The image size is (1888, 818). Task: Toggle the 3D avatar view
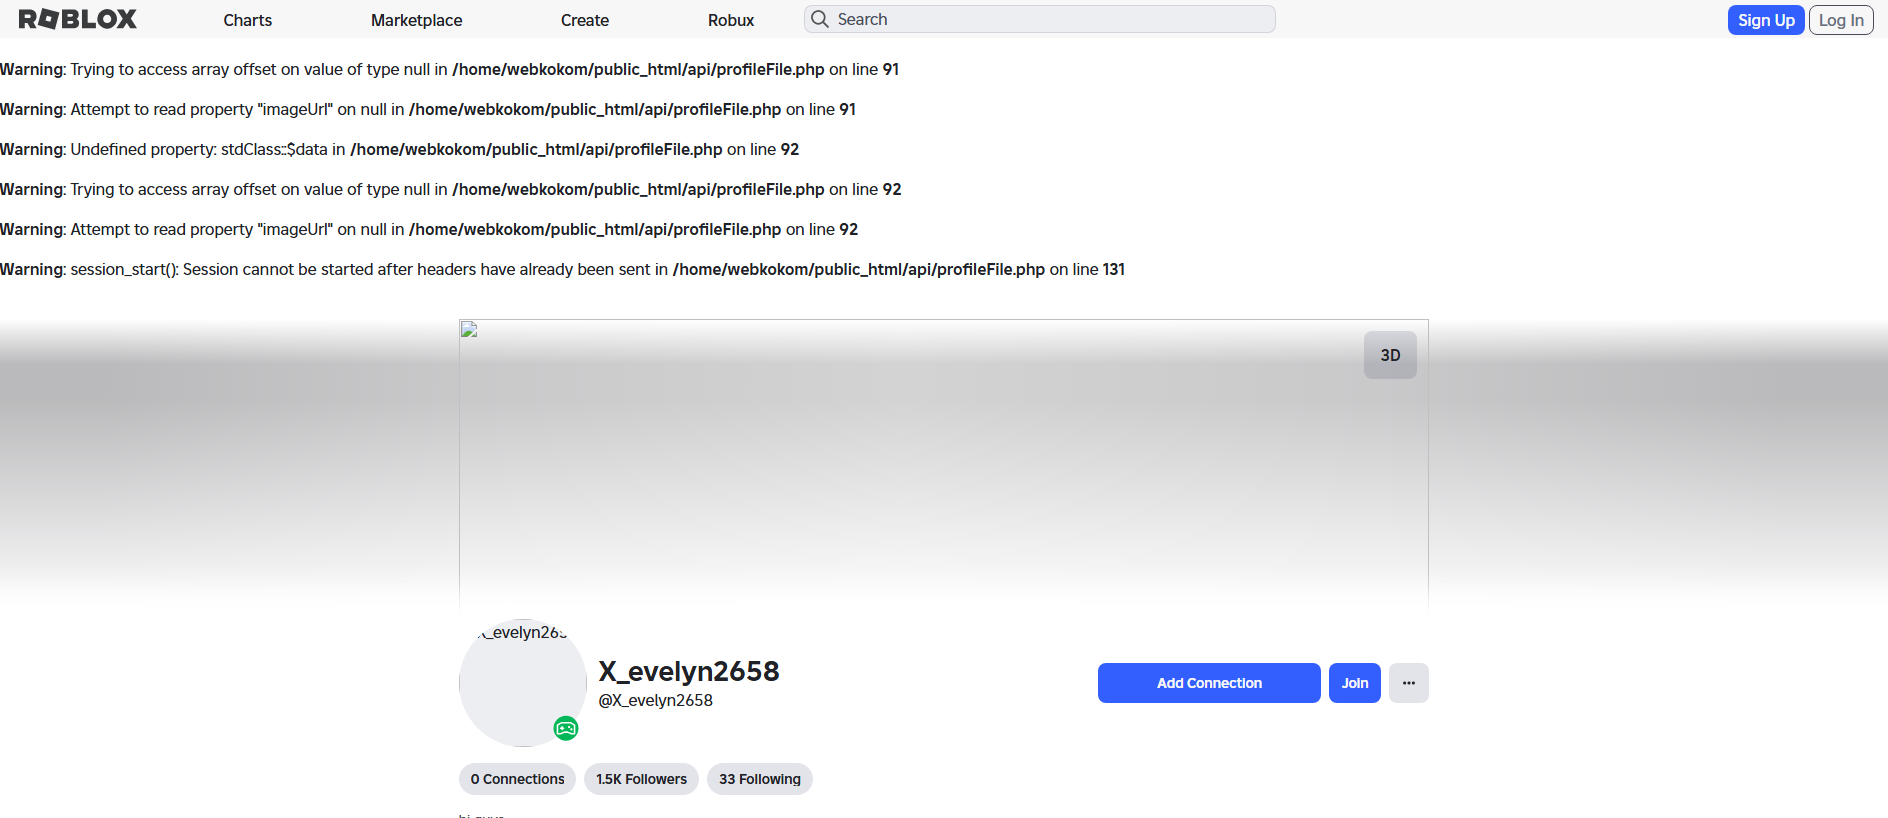[1390, 355]
